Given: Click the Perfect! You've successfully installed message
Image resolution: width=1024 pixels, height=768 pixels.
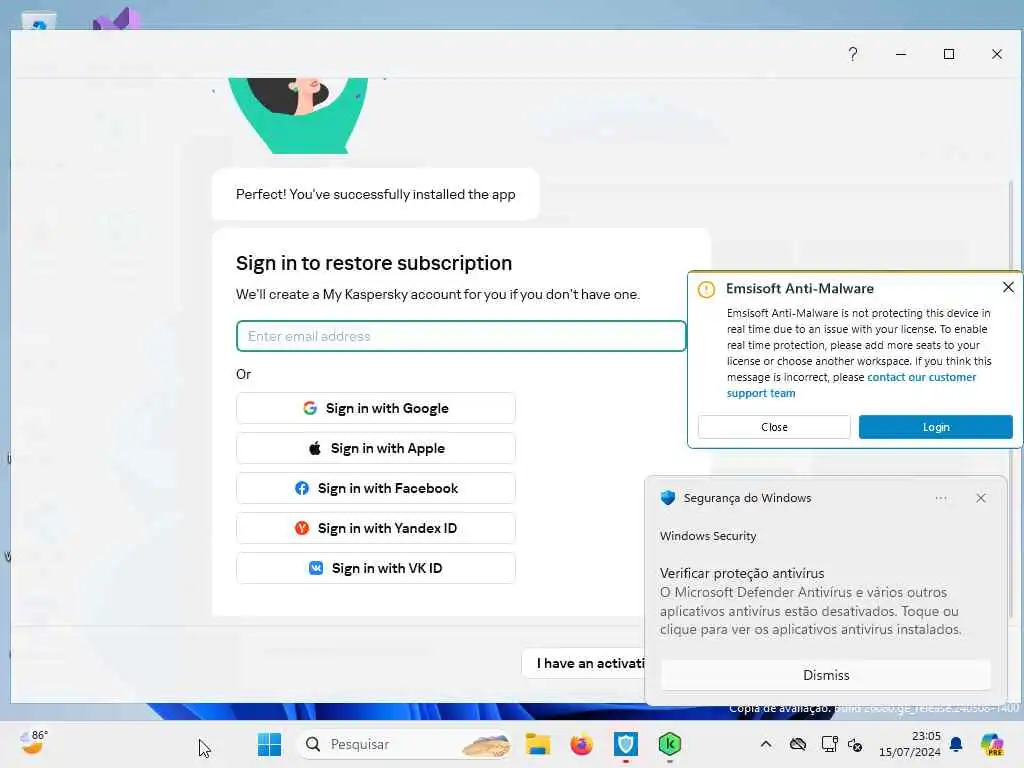Looking at the screenshot, I should tap(376, 195).
